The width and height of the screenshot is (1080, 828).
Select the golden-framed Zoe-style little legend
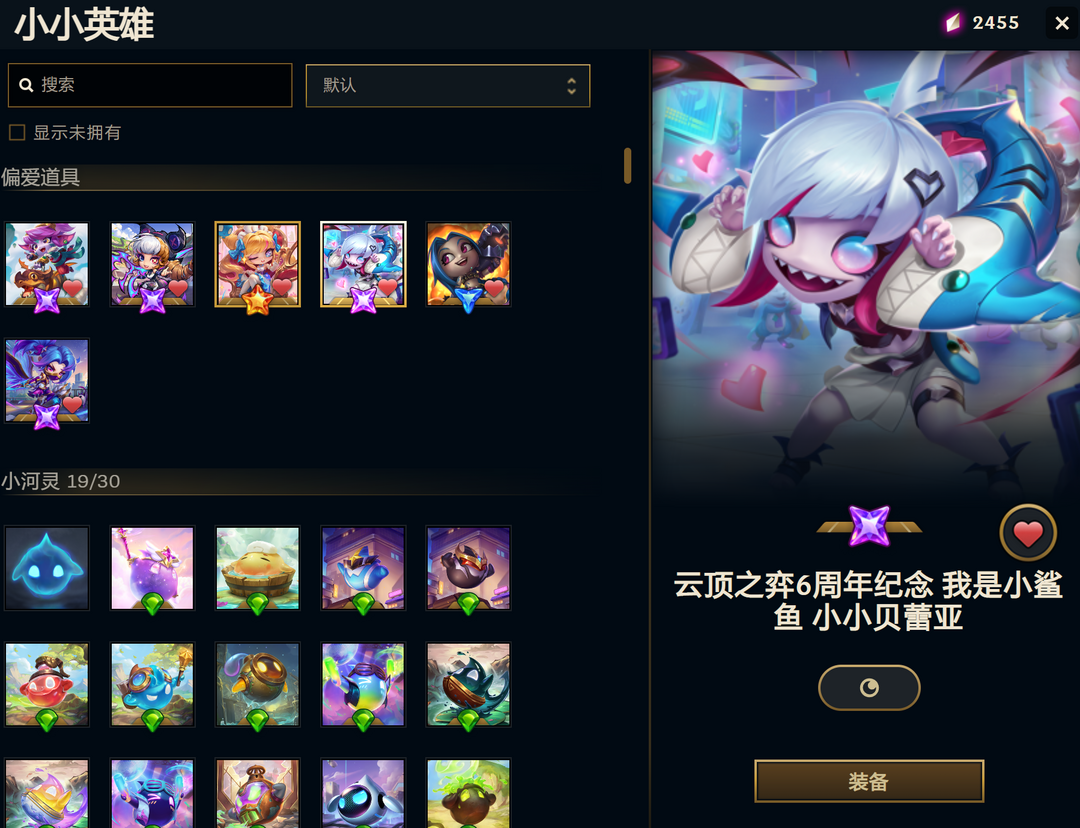point(258,264)
